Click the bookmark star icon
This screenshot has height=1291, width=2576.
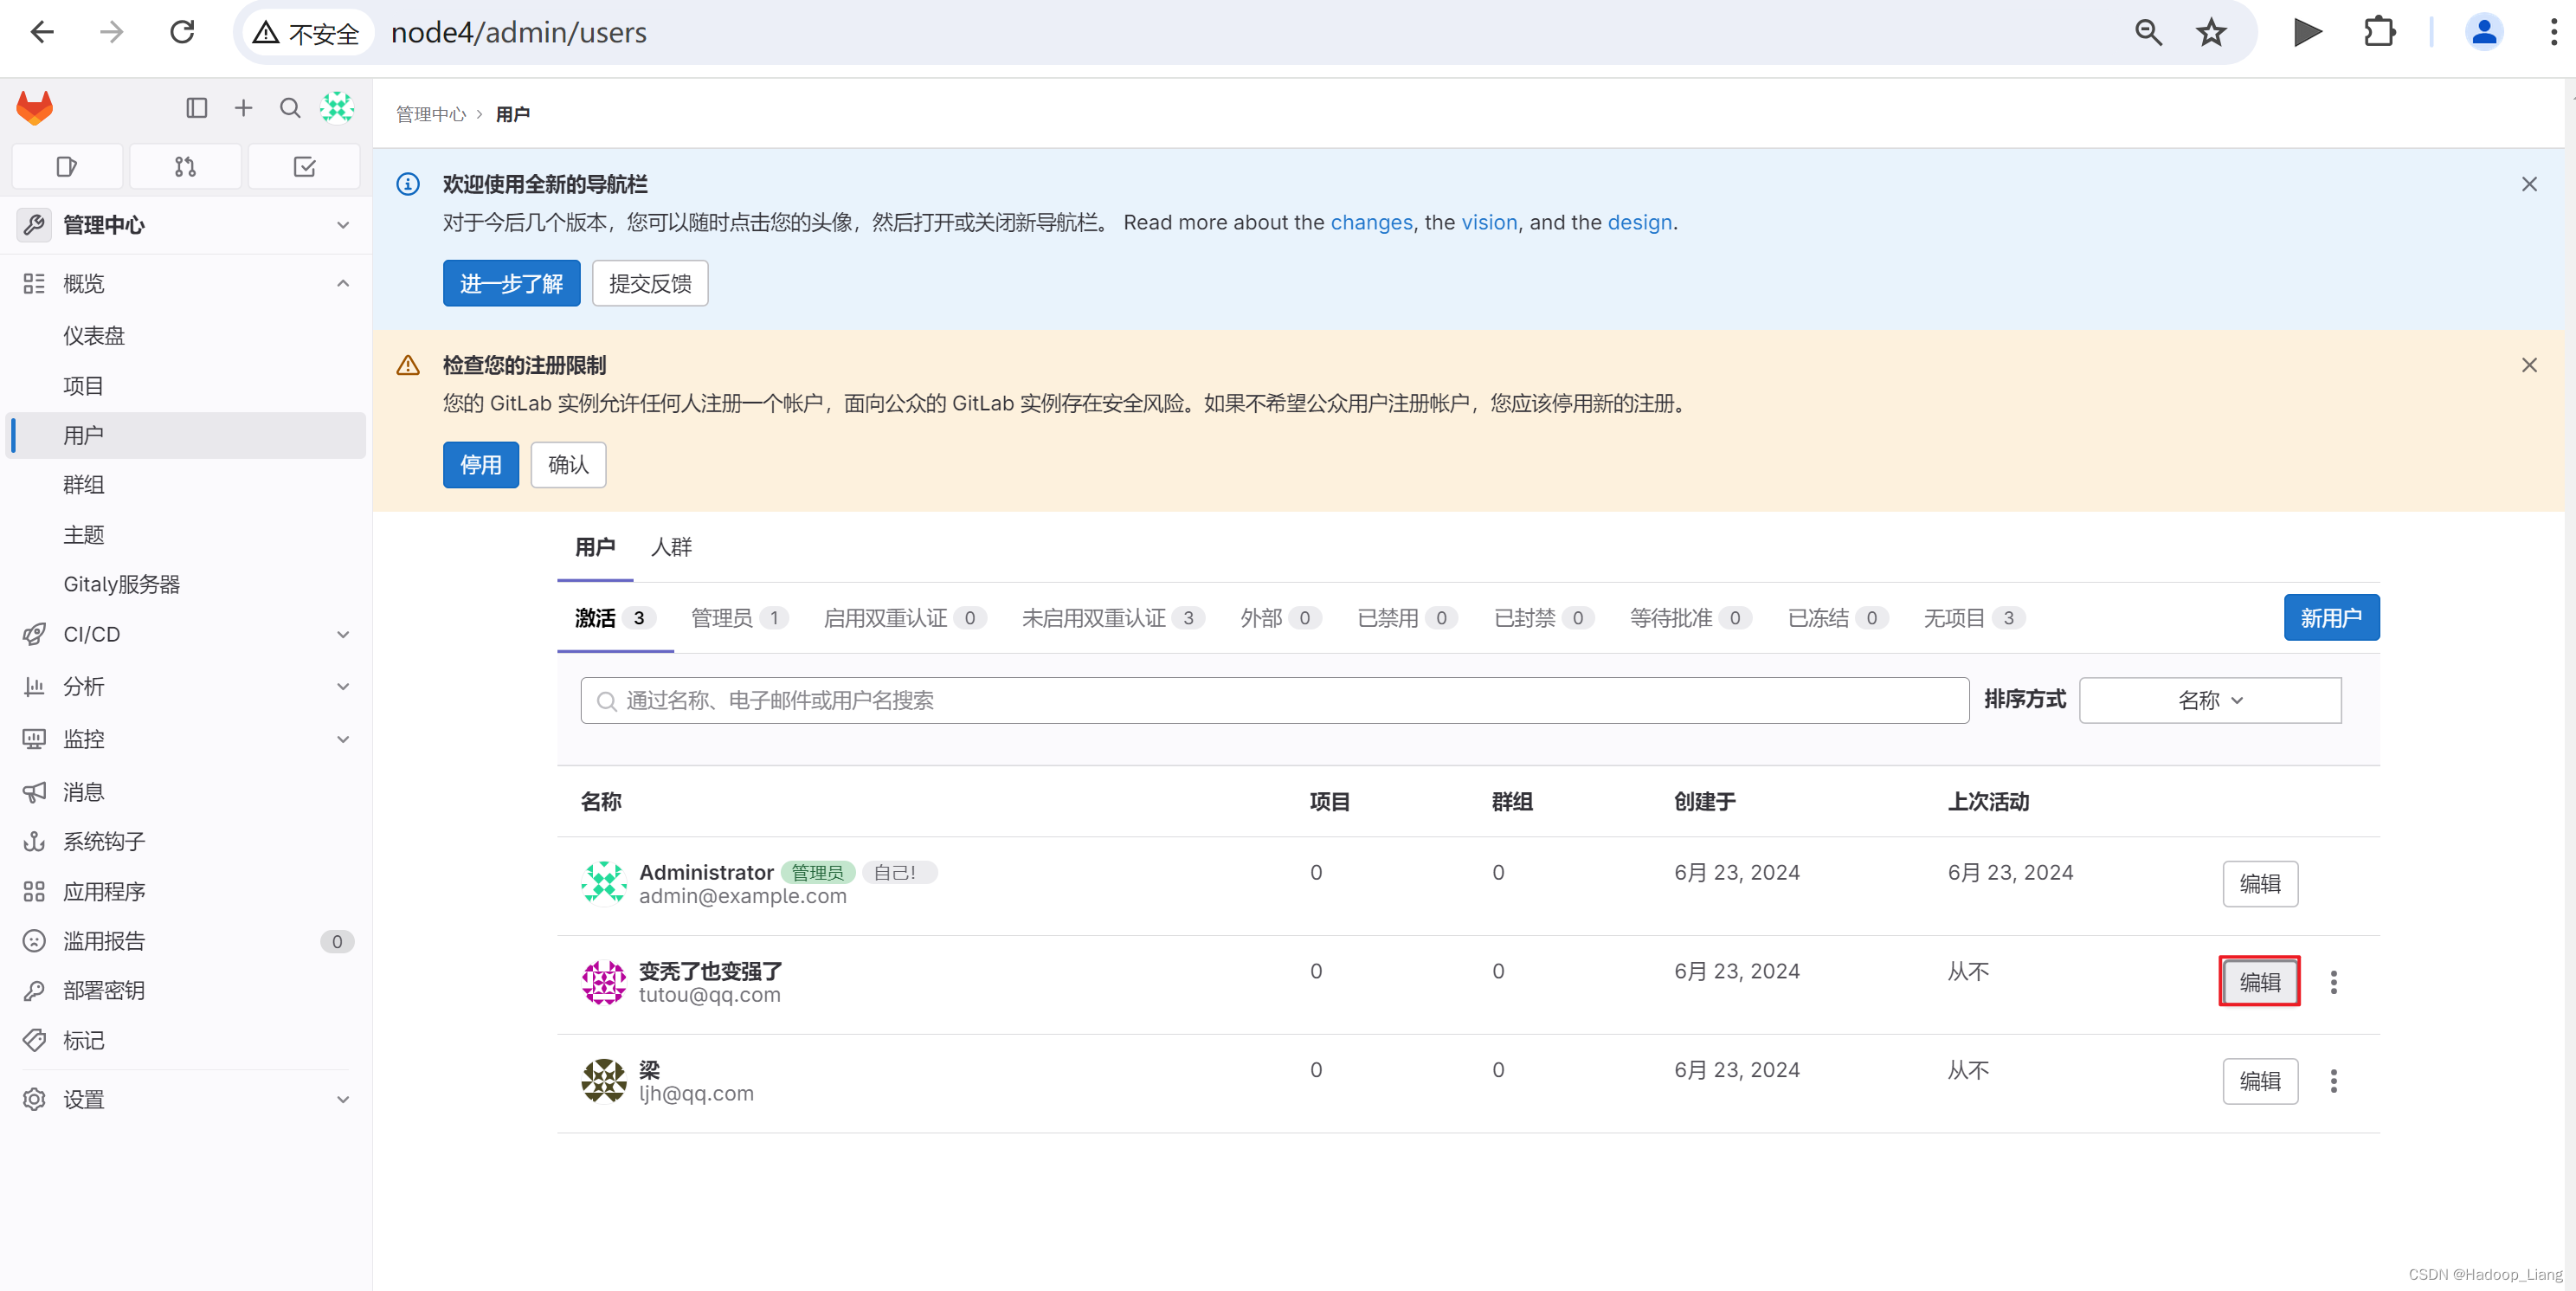coord(2211,33)
